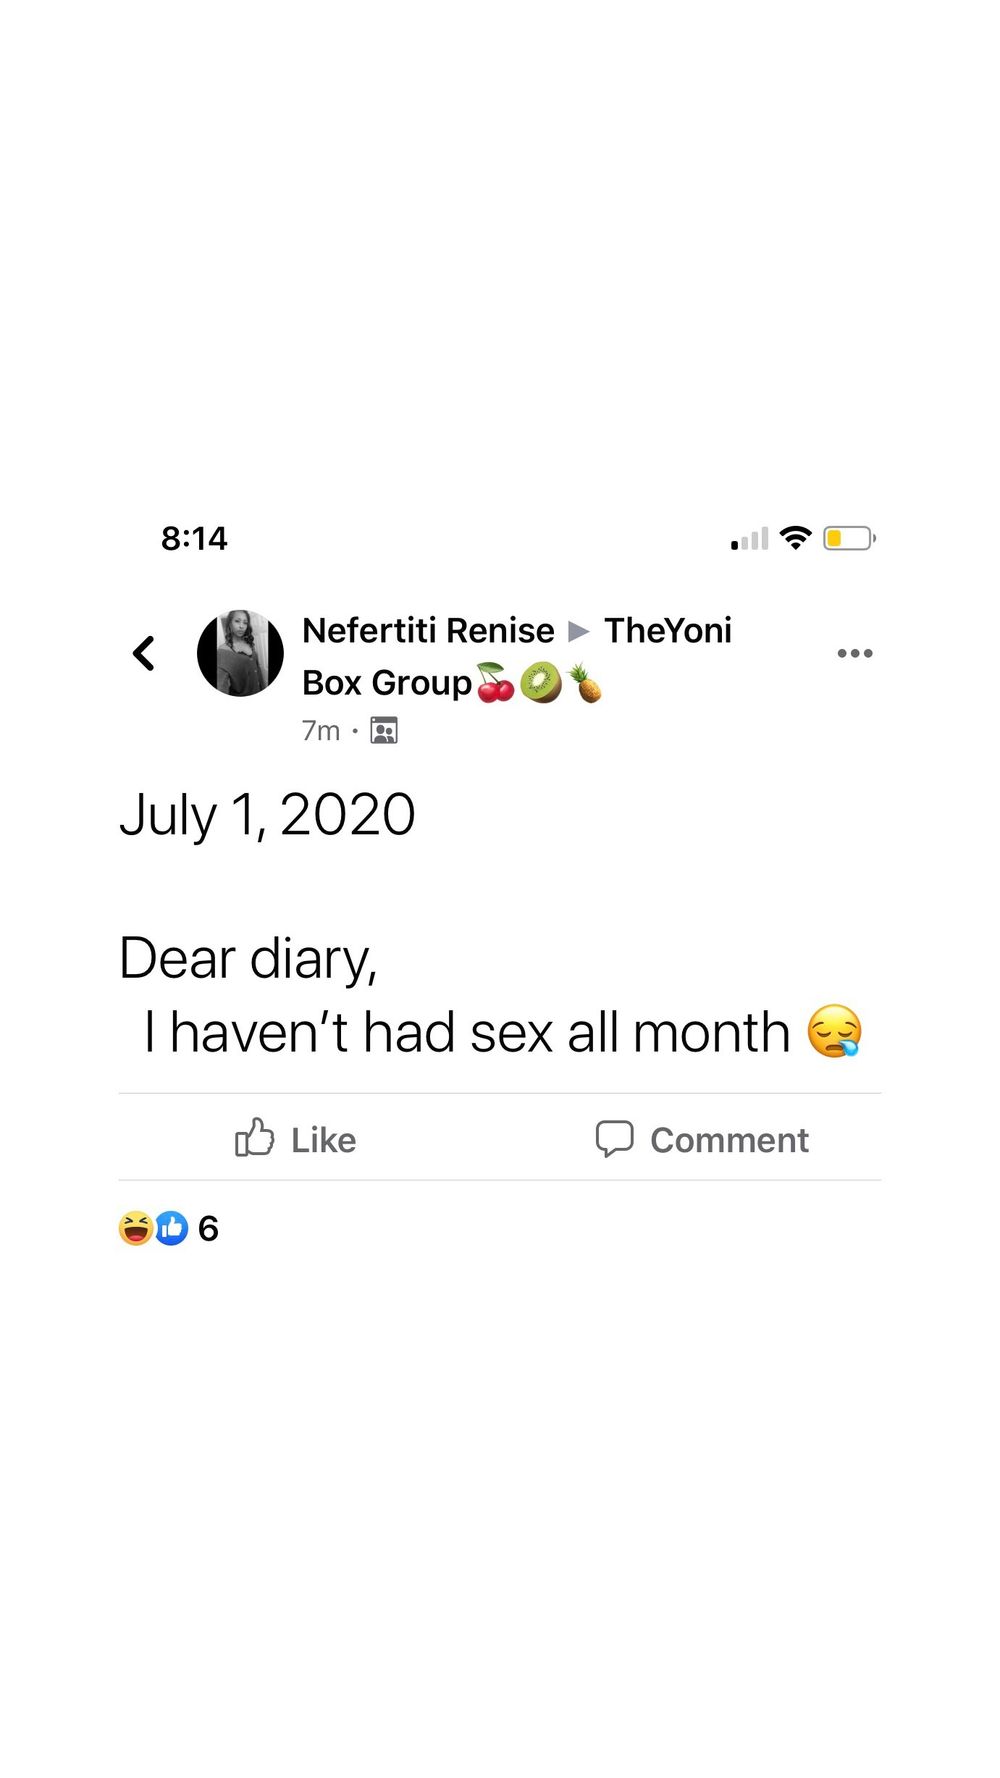
Task: Like the post via Like label
Action: click(x=323, y=1140)
